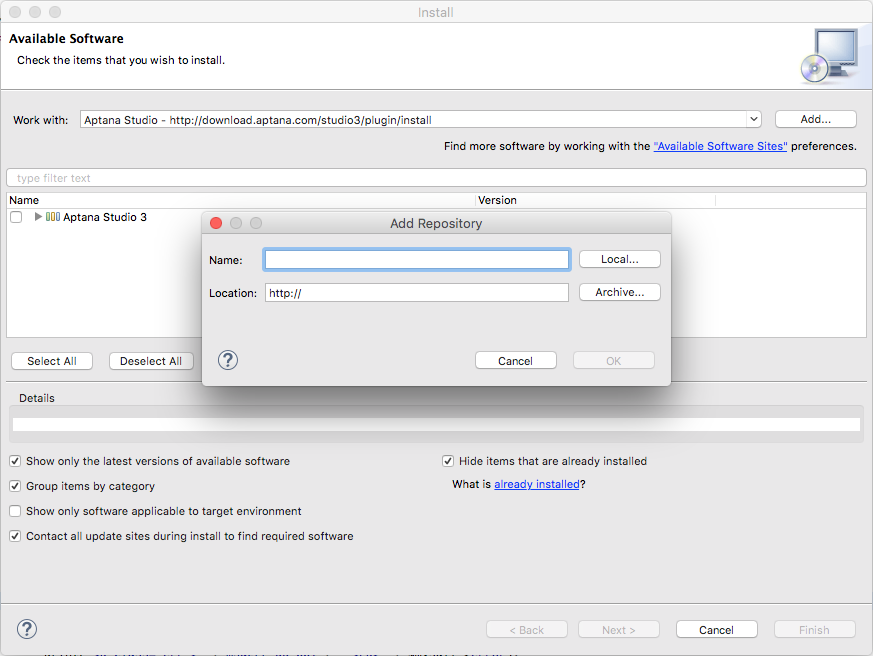
Task: Click the Aptana Studio 3 category icon
Action: 53,217
